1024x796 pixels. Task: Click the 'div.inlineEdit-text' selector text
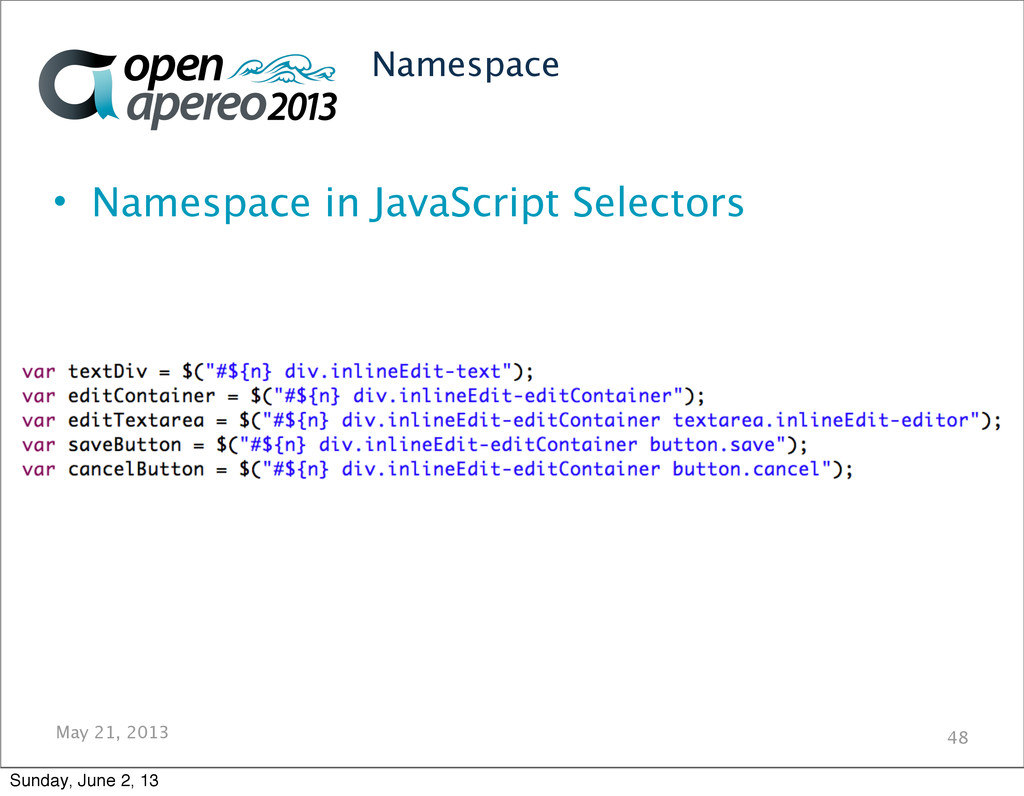(392, 372)
